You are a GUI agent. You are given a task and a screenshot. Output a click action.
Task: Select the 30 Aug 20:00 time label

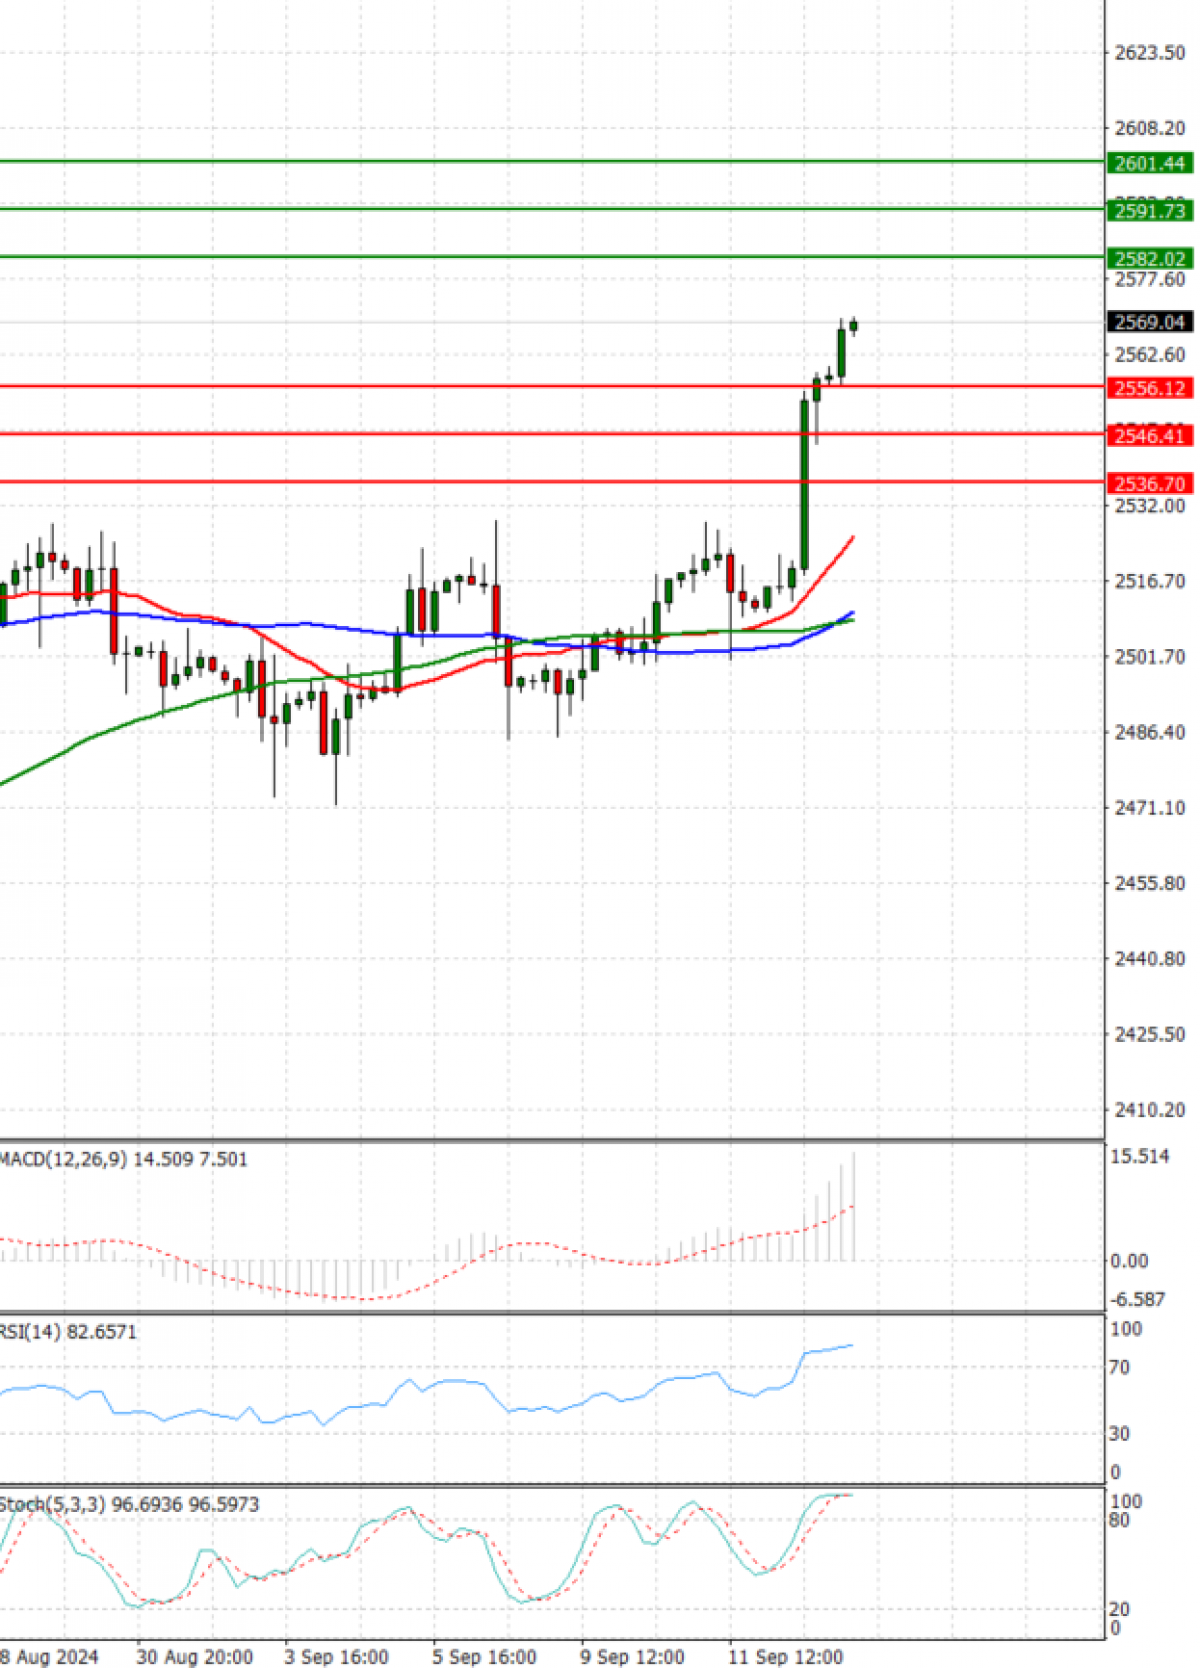click(194, 1657)
